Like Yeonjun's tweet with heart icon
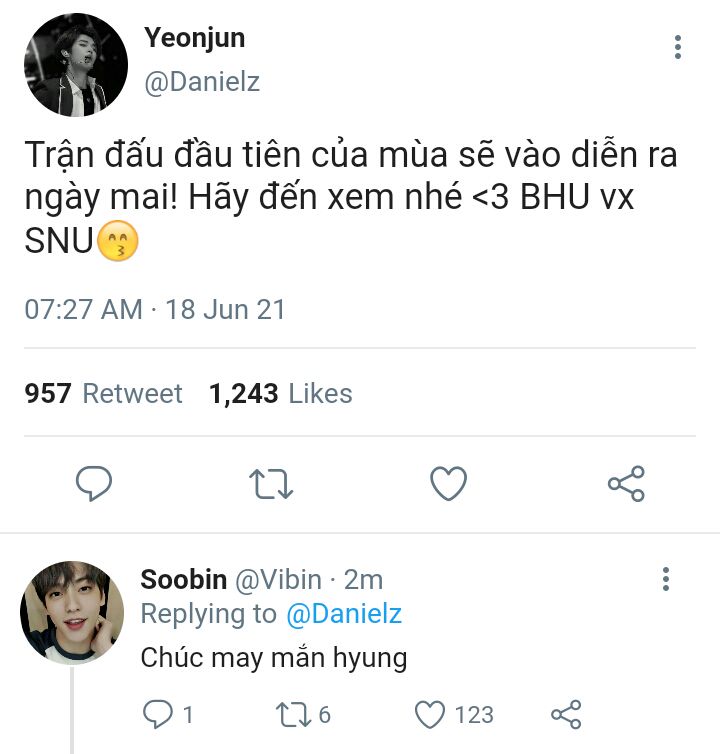The width and height of the screenshot is (720, 754). click(448, 484)
